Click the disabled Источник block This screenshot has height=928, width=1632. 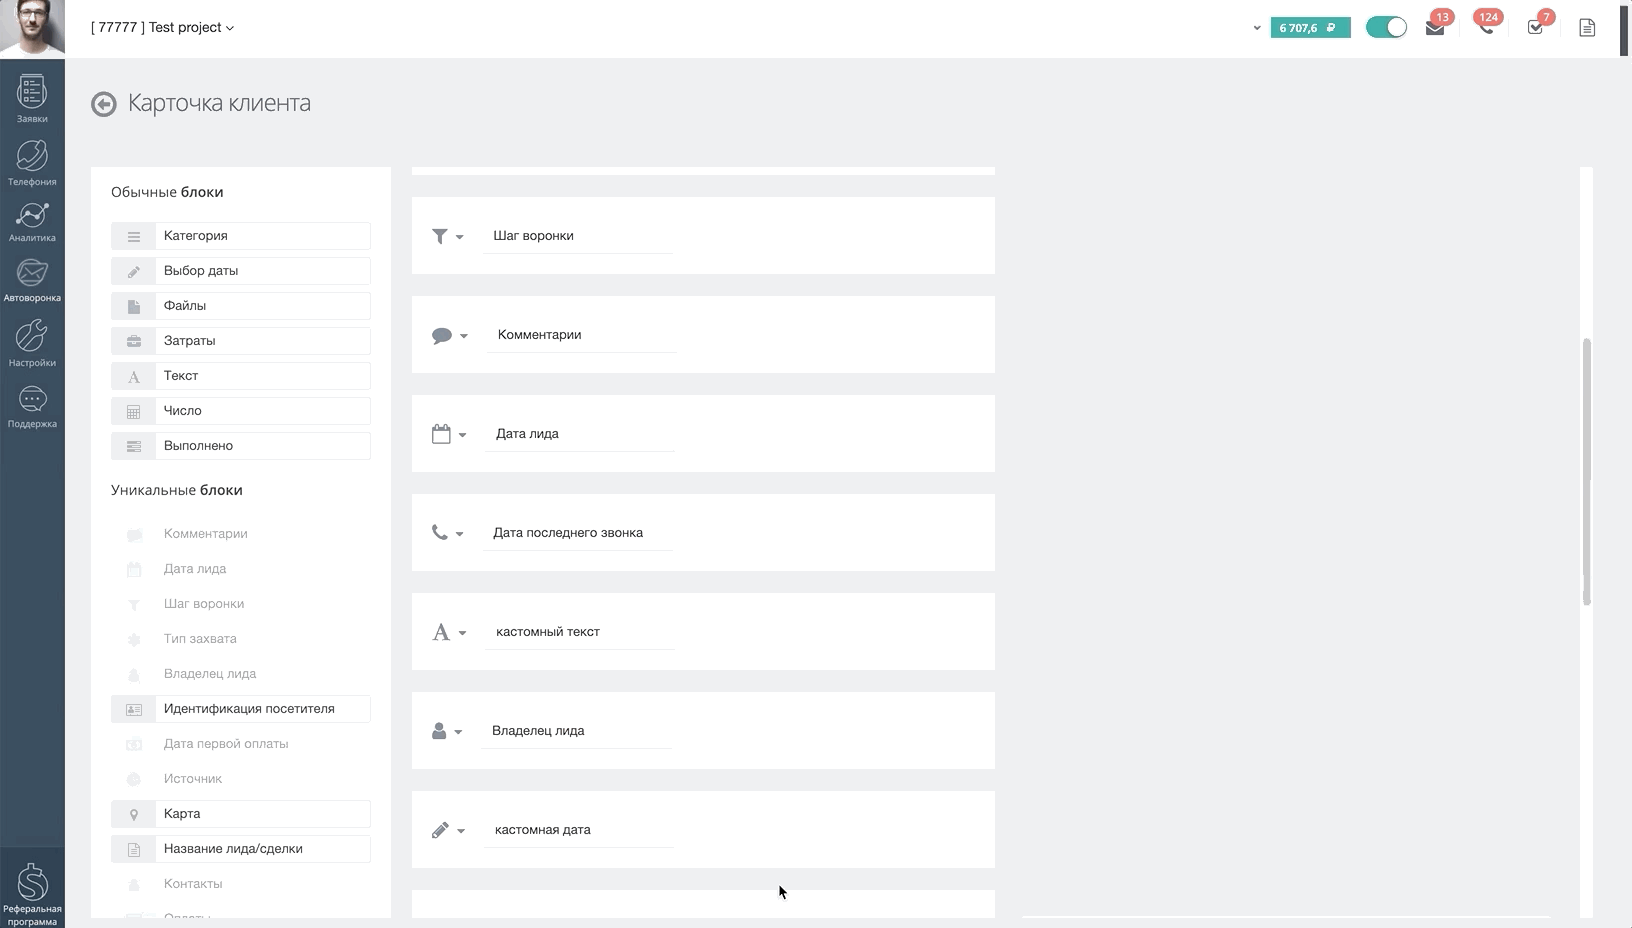click(241, 779)
